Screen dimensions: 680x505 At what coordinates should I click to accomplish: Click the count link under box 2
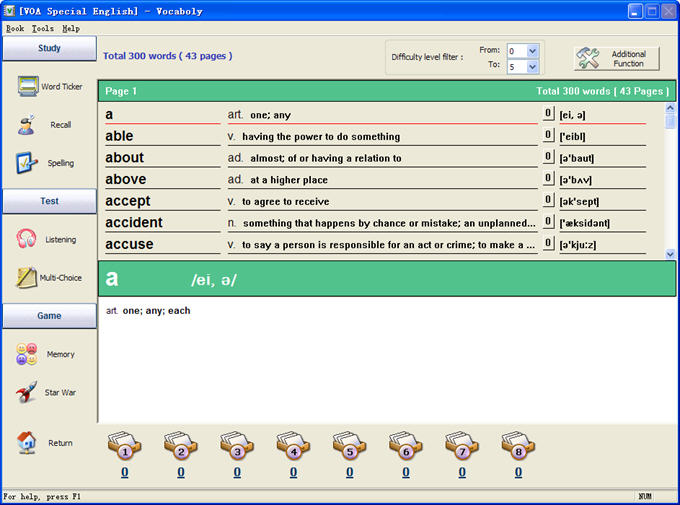coord(181,472)
